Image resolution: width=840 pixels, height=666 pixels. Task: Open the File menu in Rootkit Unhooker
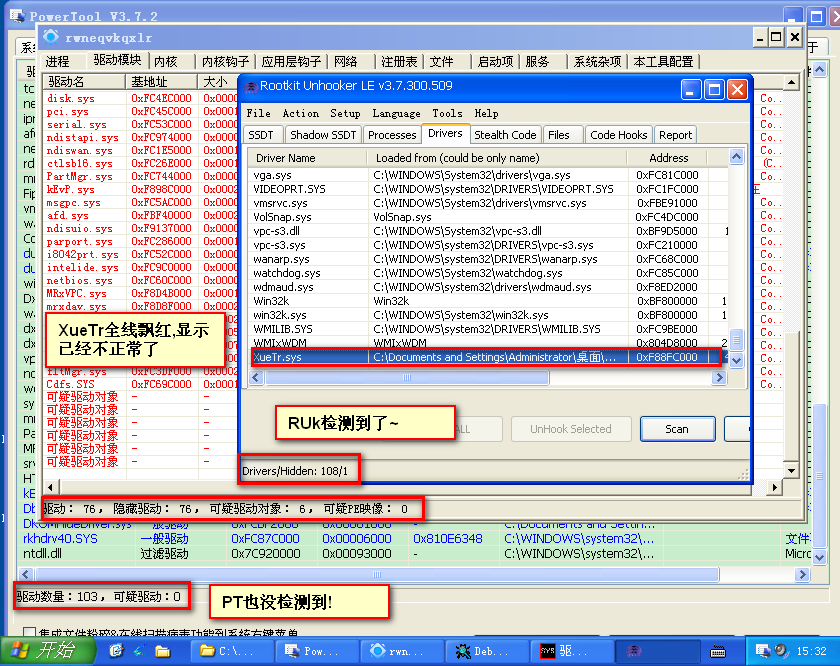258,113
